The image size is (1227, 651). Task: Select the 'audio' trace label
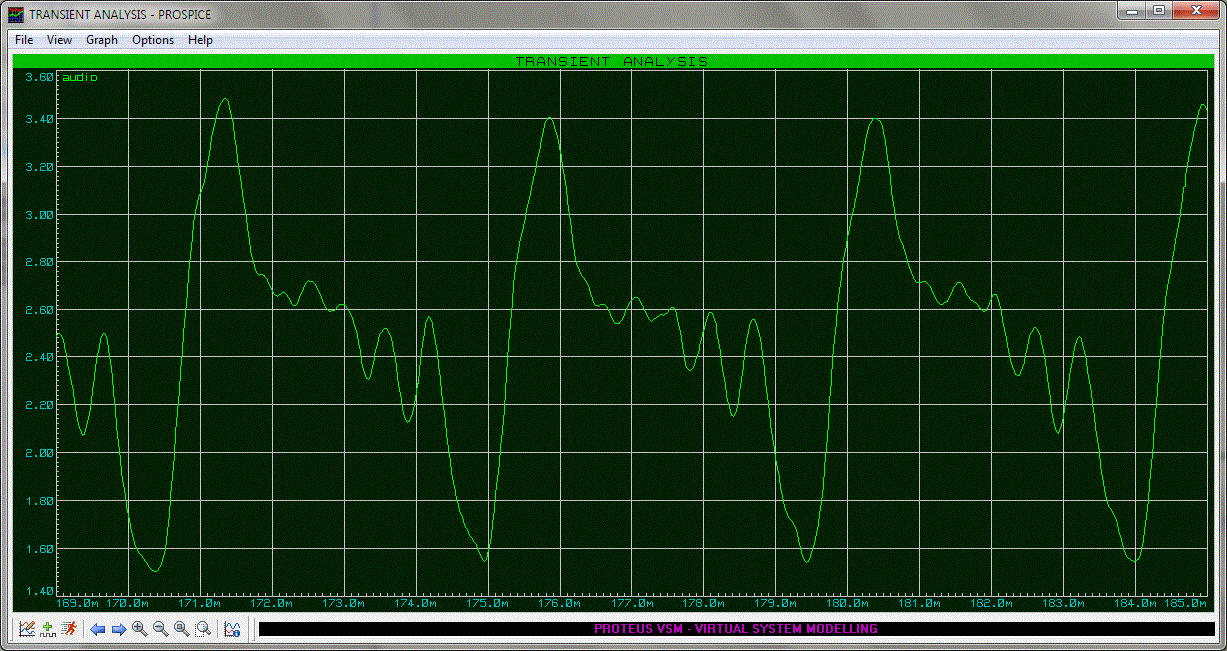tap(80, 77)
